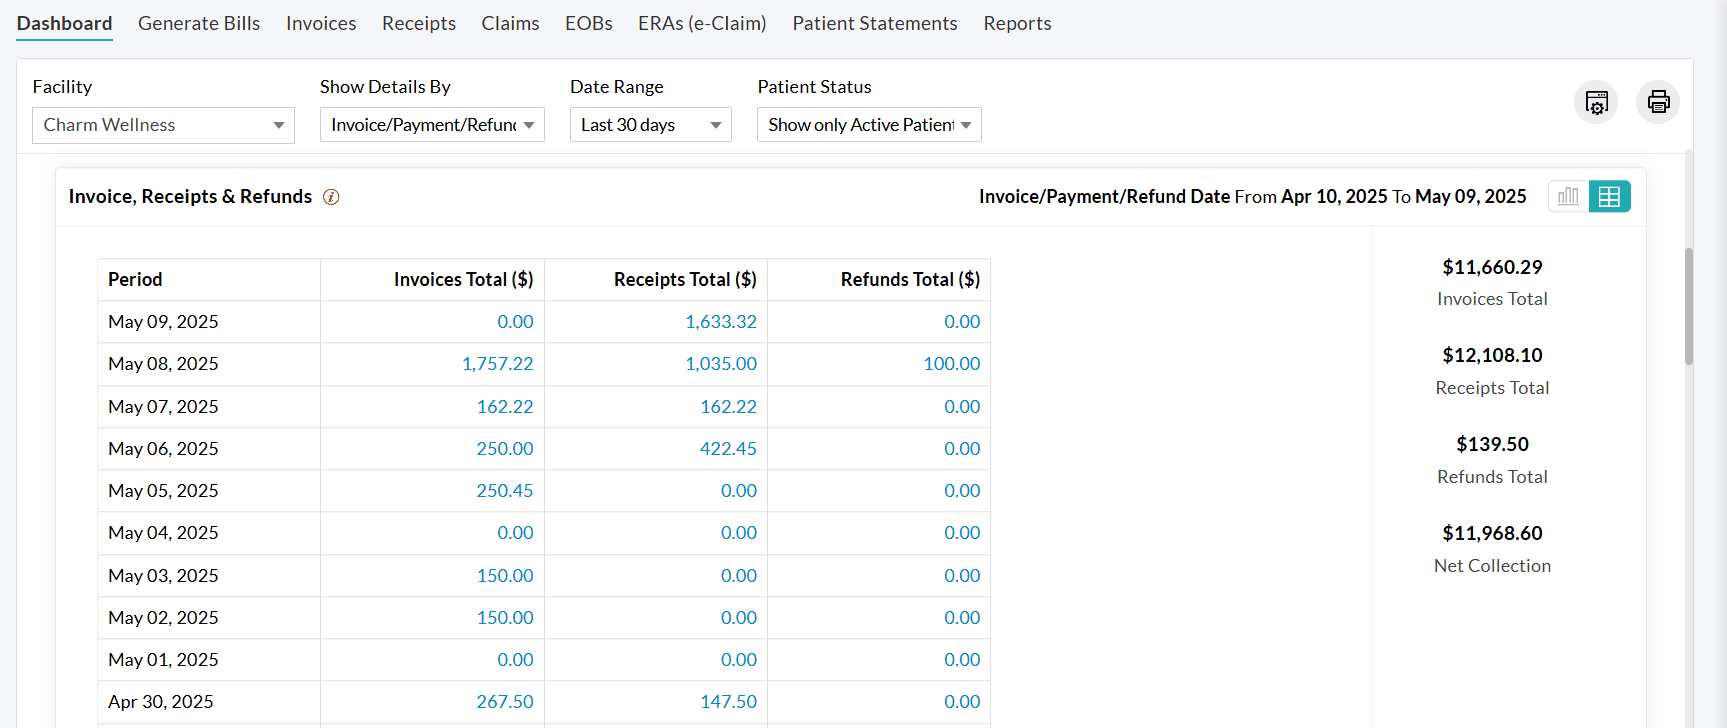The image size is (1727, 728).
Task: Expand the Show Details By dropdown
Action: tap(432, 125)
